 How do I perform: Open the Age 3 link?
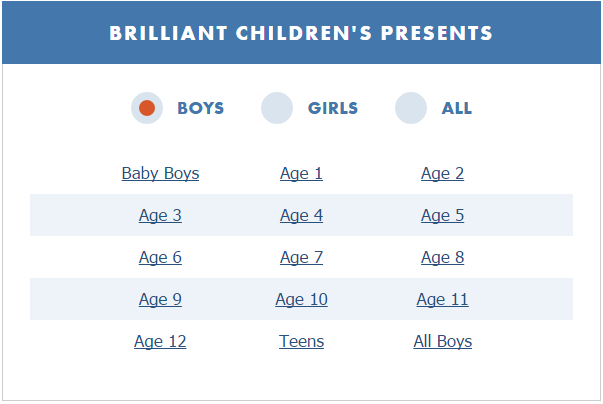coord(160,215)
